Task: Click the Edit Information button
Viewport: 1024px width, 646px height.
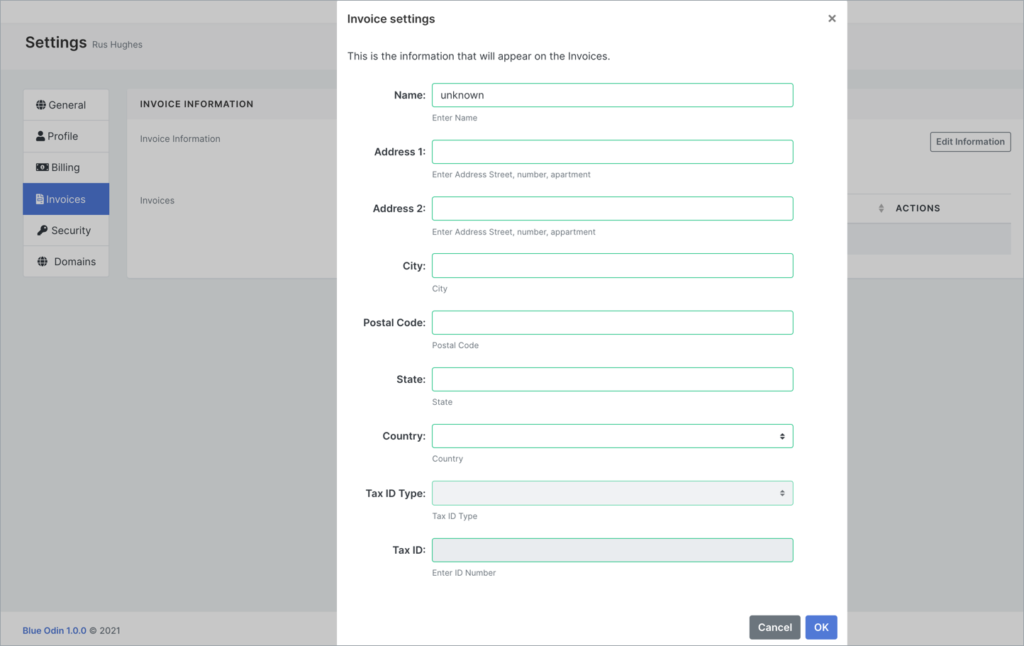Action: pyautogui.click(x=970, y=142)
